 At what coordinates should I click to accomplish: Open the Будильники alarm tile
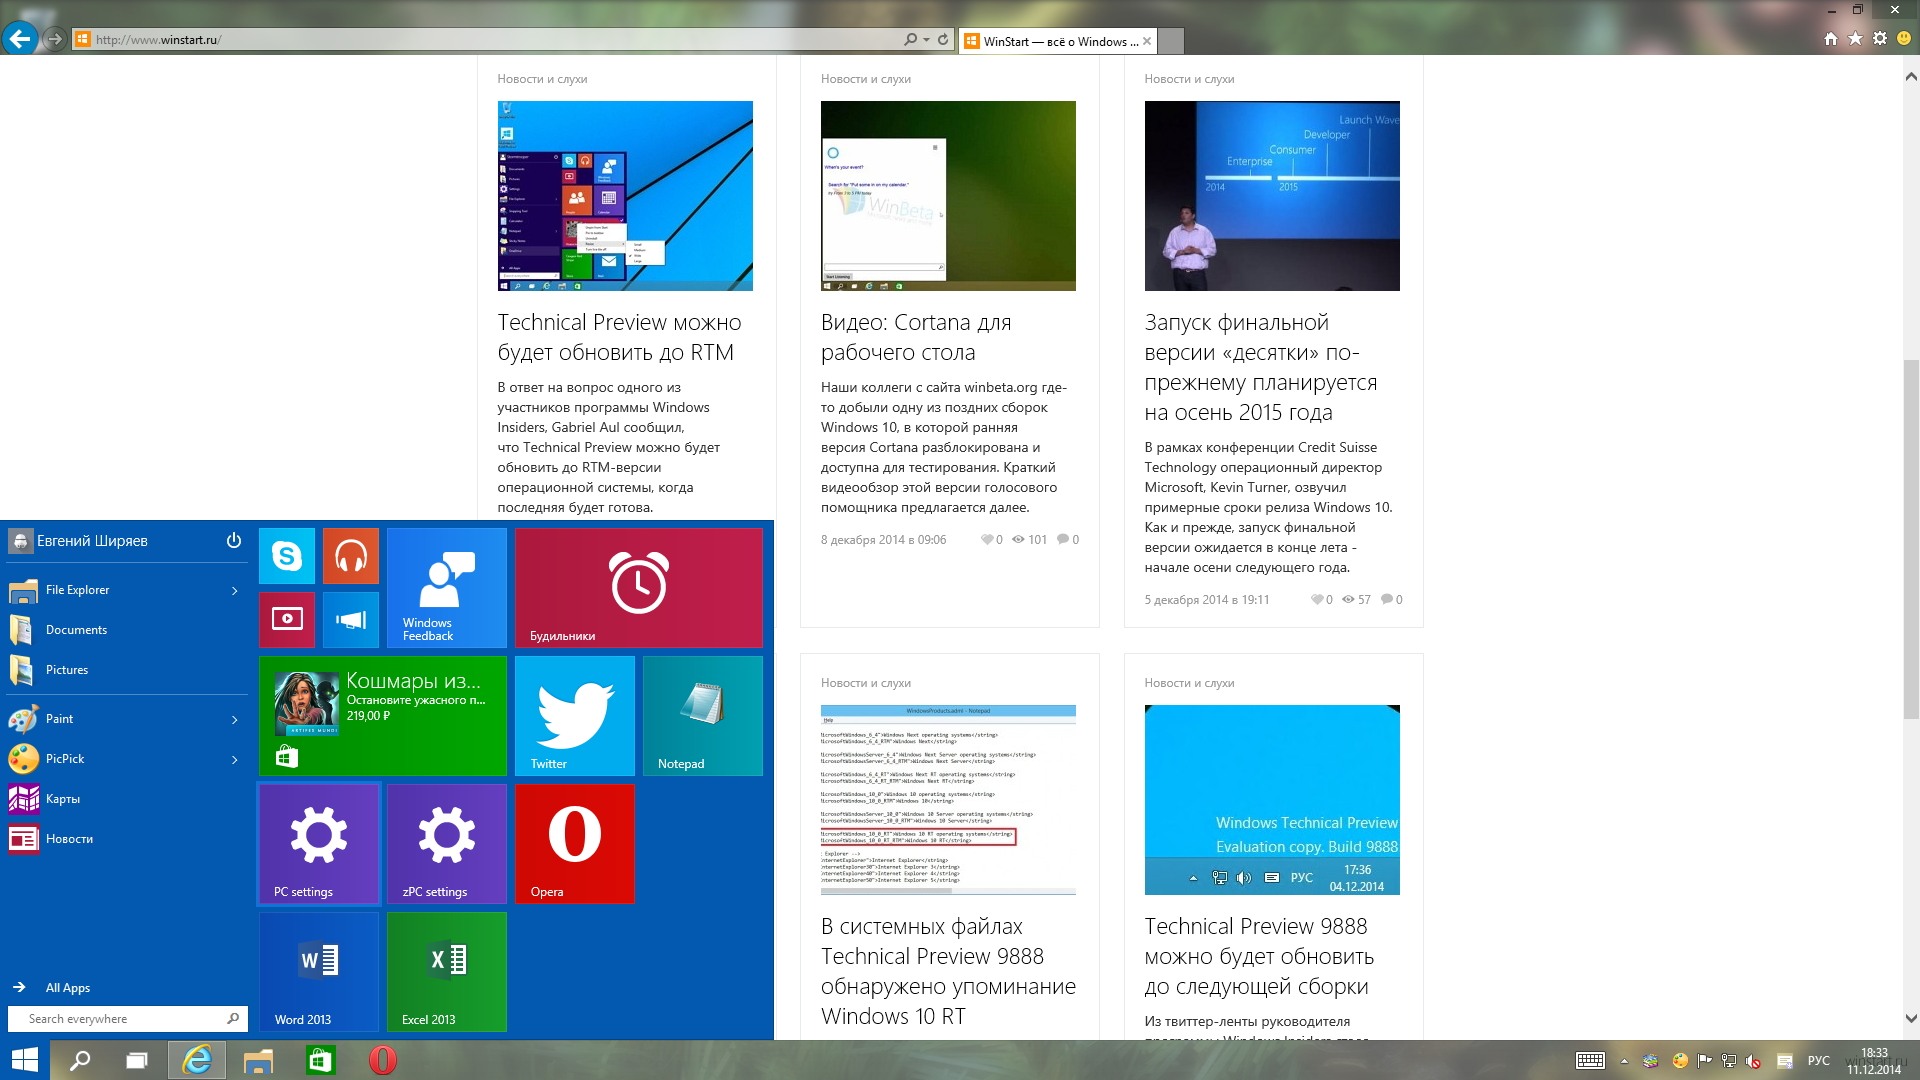coord(639,588)
